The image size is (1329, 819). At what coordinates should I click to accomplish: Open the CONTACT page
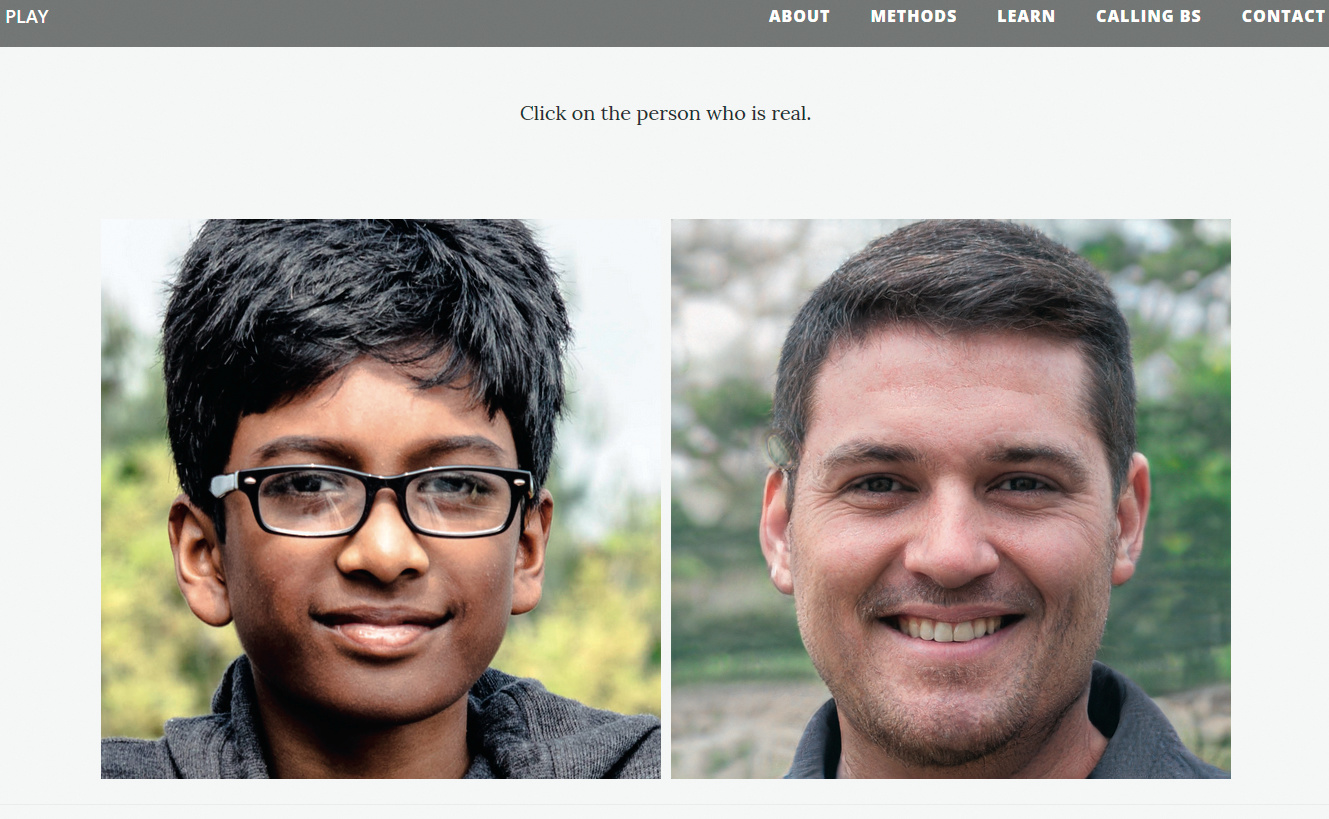point(1283,16)
